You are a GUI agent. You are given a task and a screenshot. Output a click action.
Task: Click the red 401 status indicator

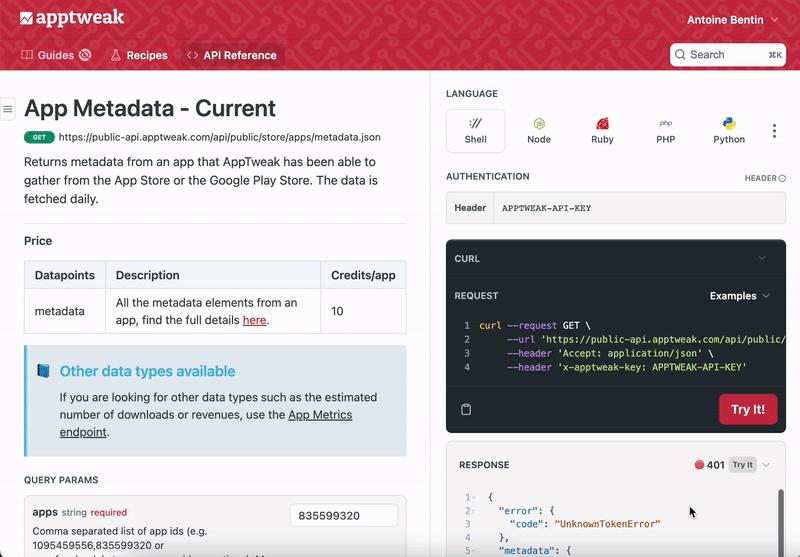[709, 465]
